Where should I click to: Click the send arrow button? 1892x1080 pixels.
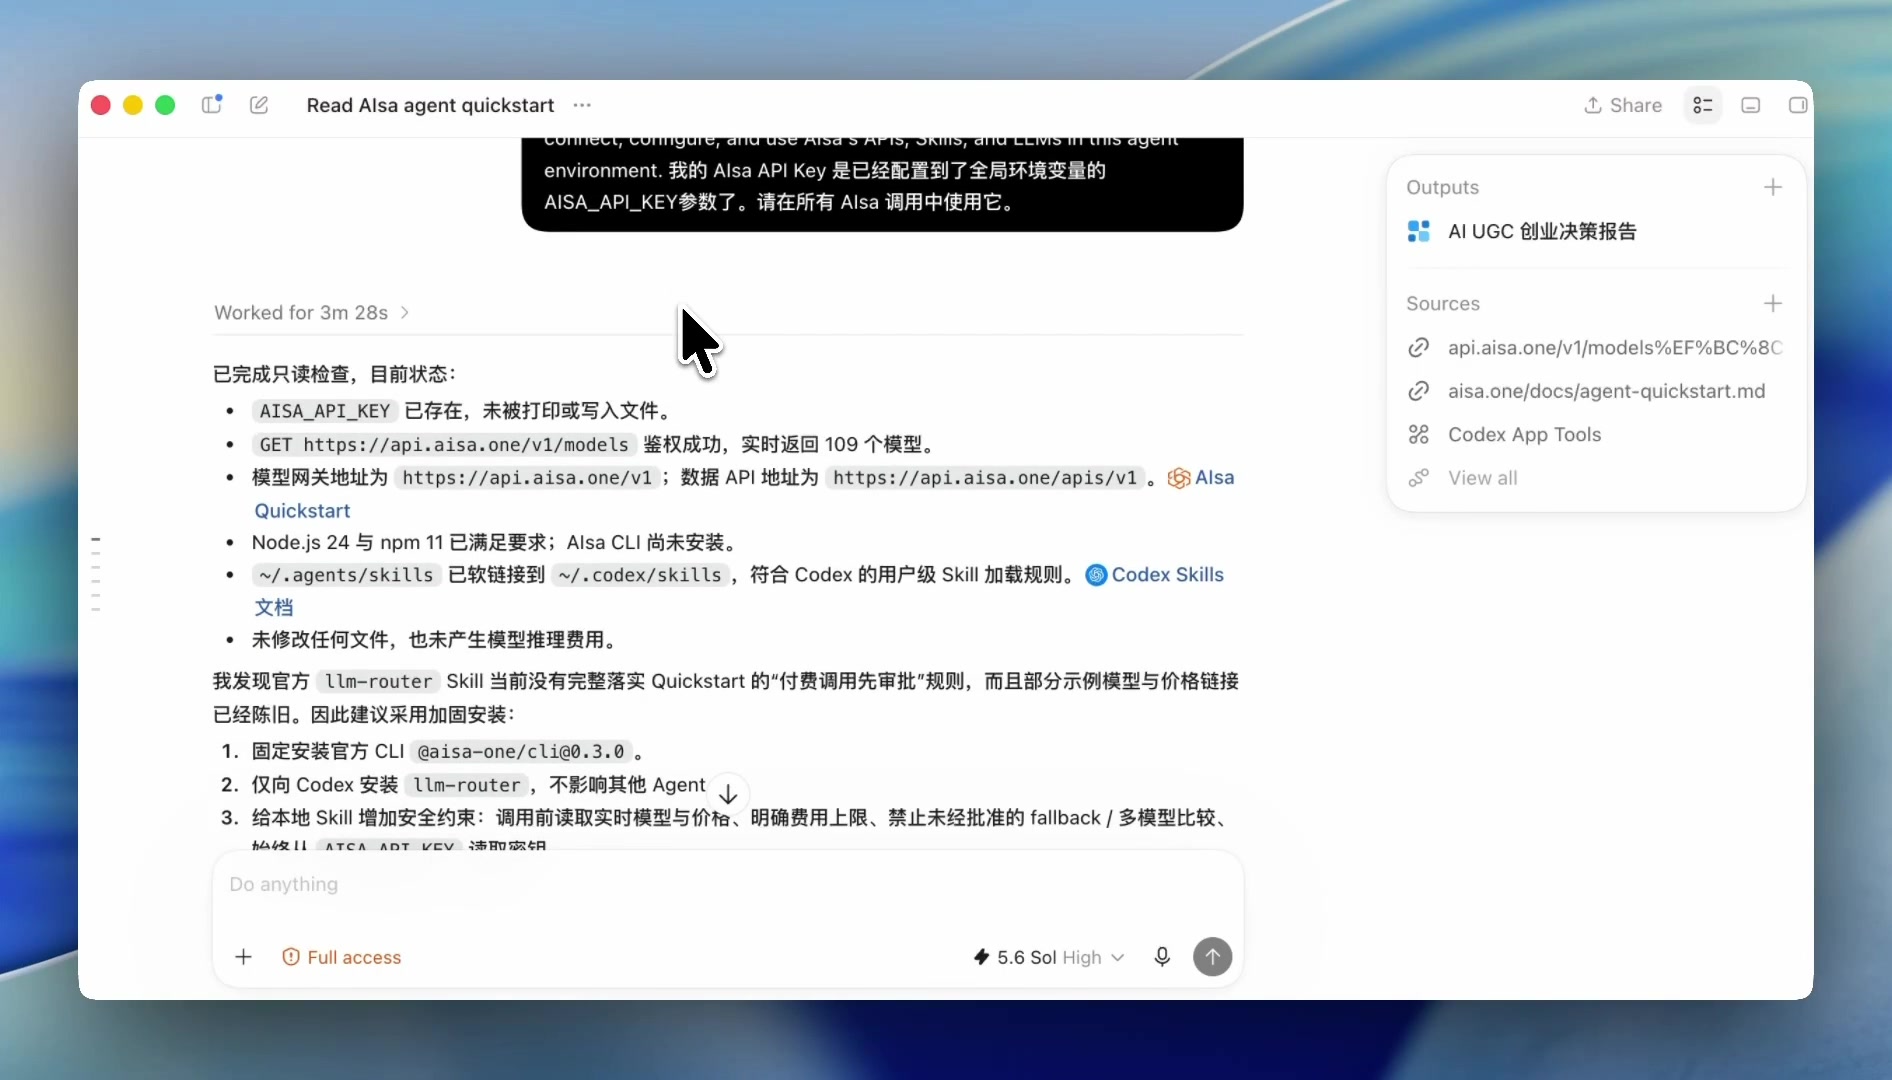click(x=1212, y=957)
